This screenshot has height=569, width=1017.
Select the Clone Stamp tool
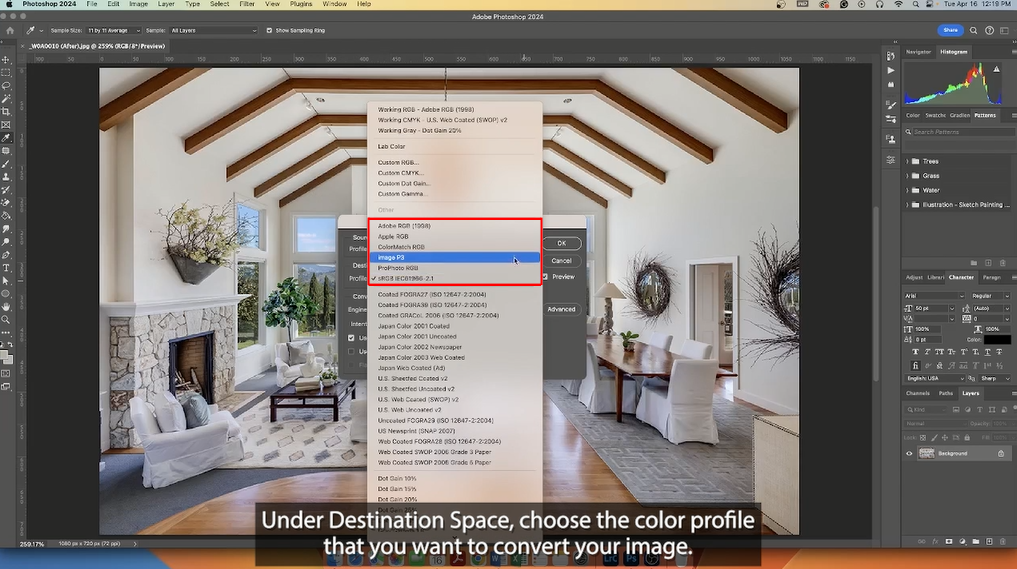coord(6,176)
